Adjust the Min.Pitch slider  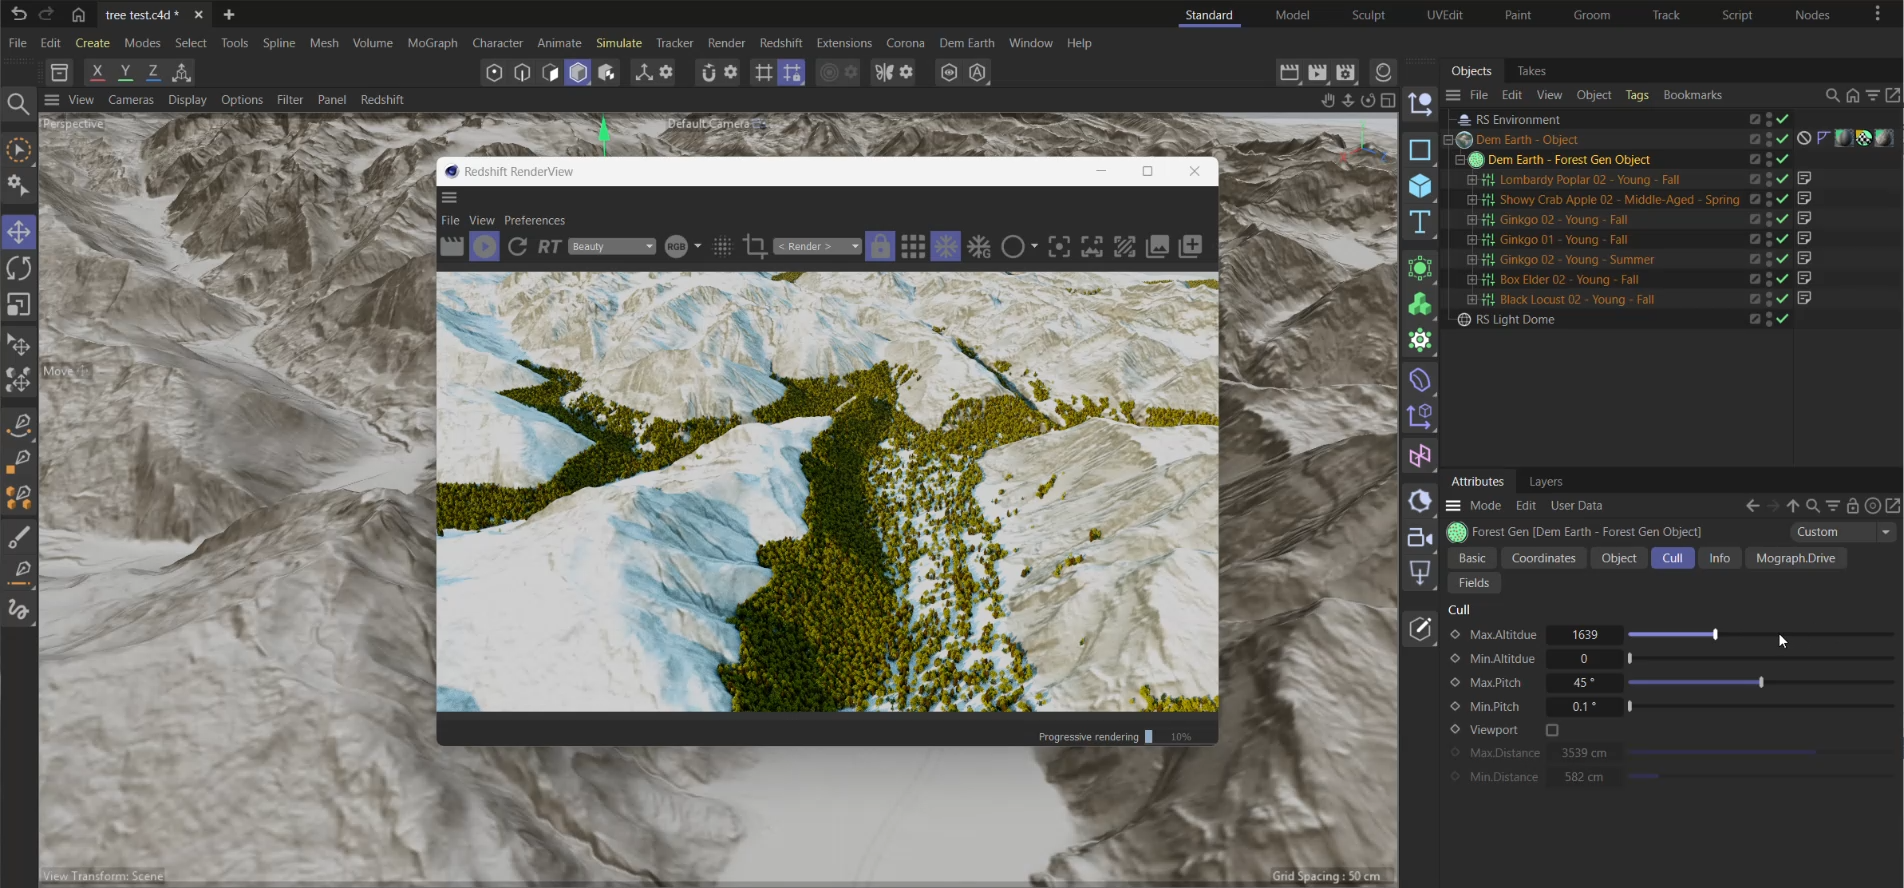(1760, 707)
